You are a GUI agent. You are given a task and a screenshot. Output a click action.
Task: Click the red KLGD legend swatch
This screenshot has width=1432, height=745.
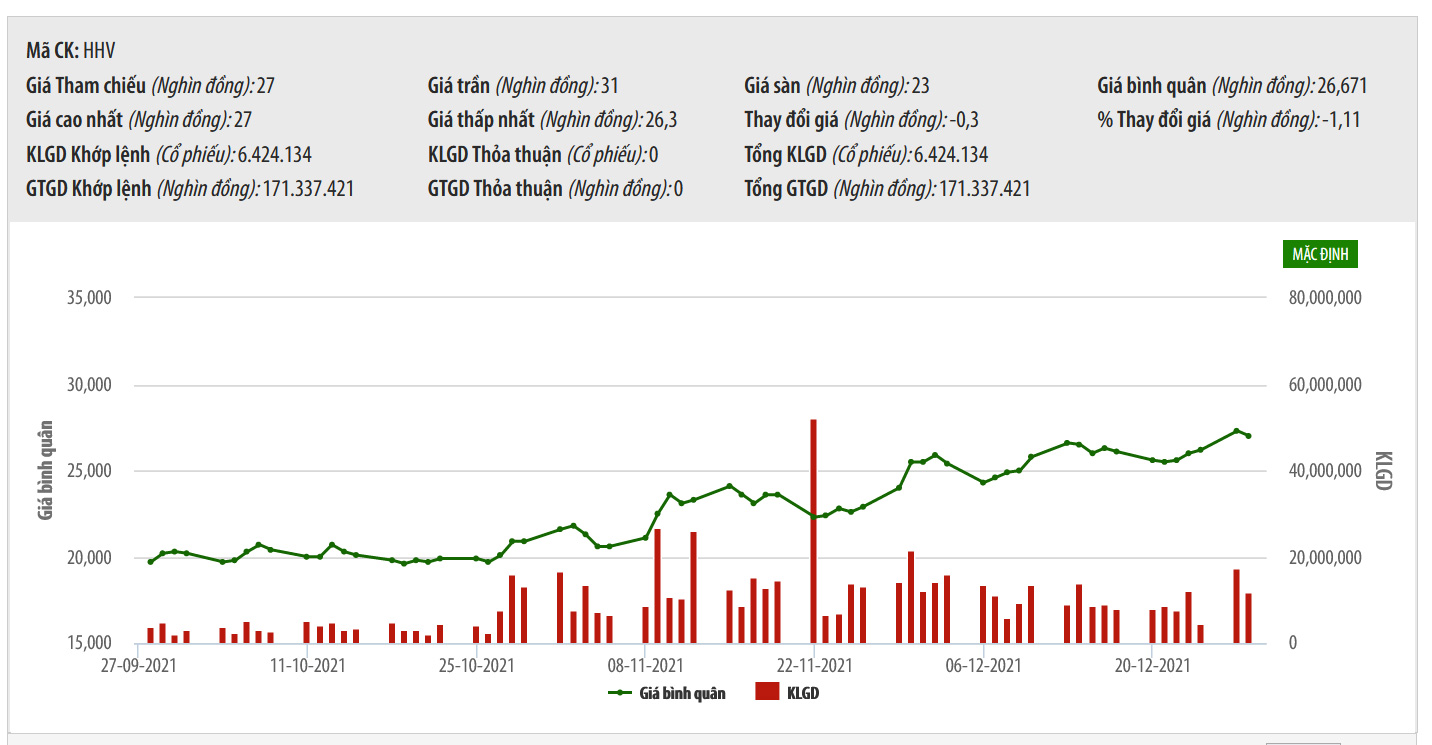(767, 692)
